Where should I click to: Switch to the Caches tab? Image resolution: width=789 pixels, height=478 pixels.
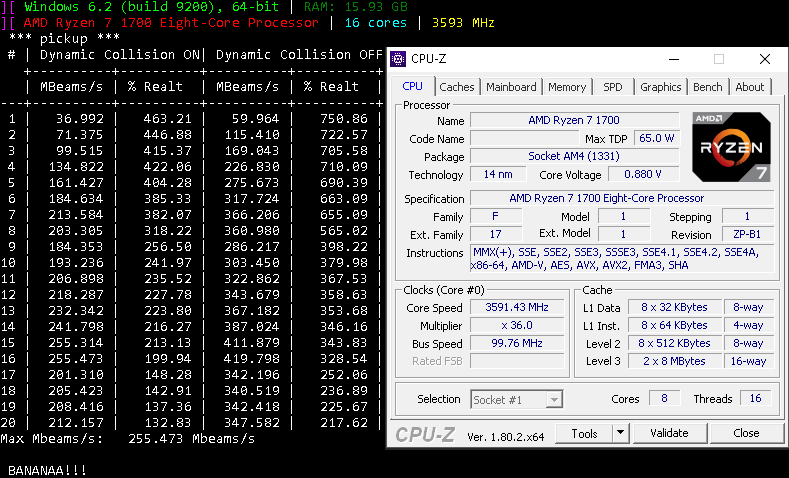456,87
